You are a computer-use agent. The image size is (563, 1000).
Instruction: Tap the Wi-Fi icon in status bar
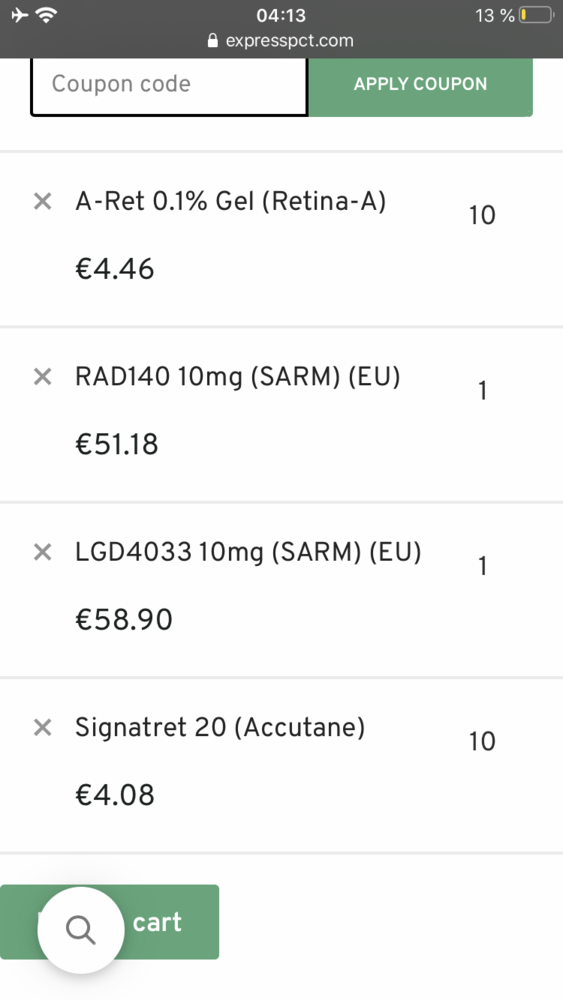tap(47, 15)
